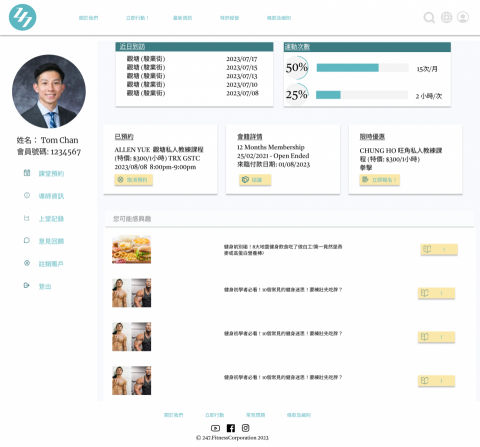The width and height of the screenshot is (480, 447).
Task: Open 條款及細則 link in the footer
Action: (x=299, y=415)
